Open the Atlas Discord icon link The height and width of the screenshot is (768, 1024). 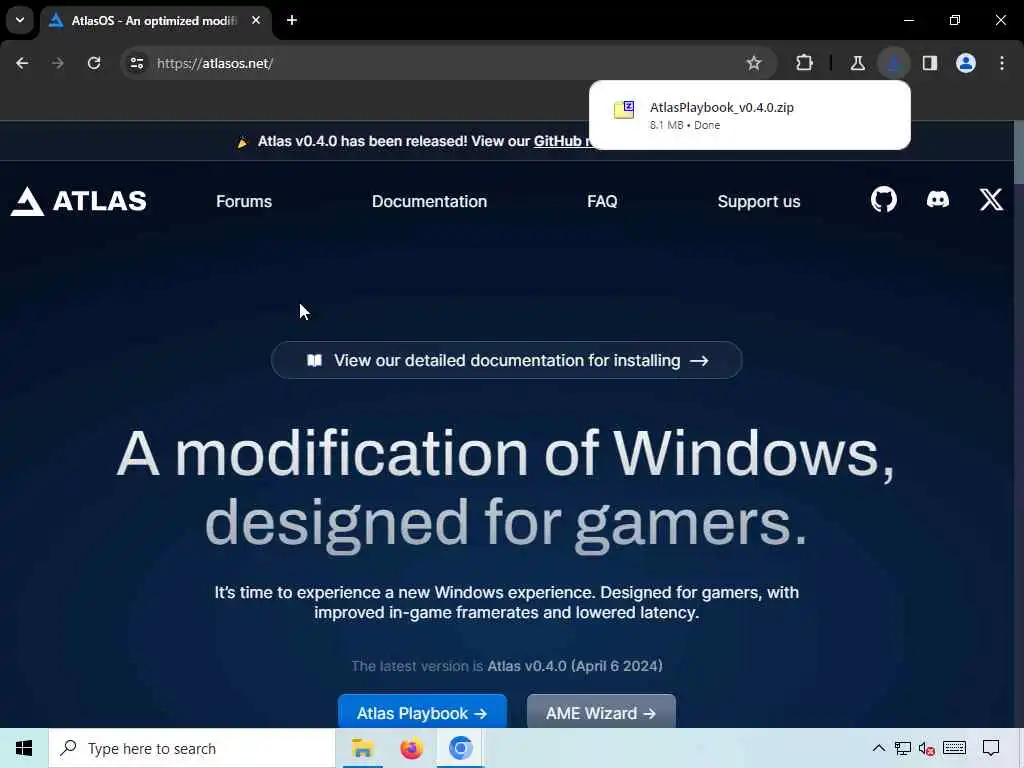[x=938, y=199]
